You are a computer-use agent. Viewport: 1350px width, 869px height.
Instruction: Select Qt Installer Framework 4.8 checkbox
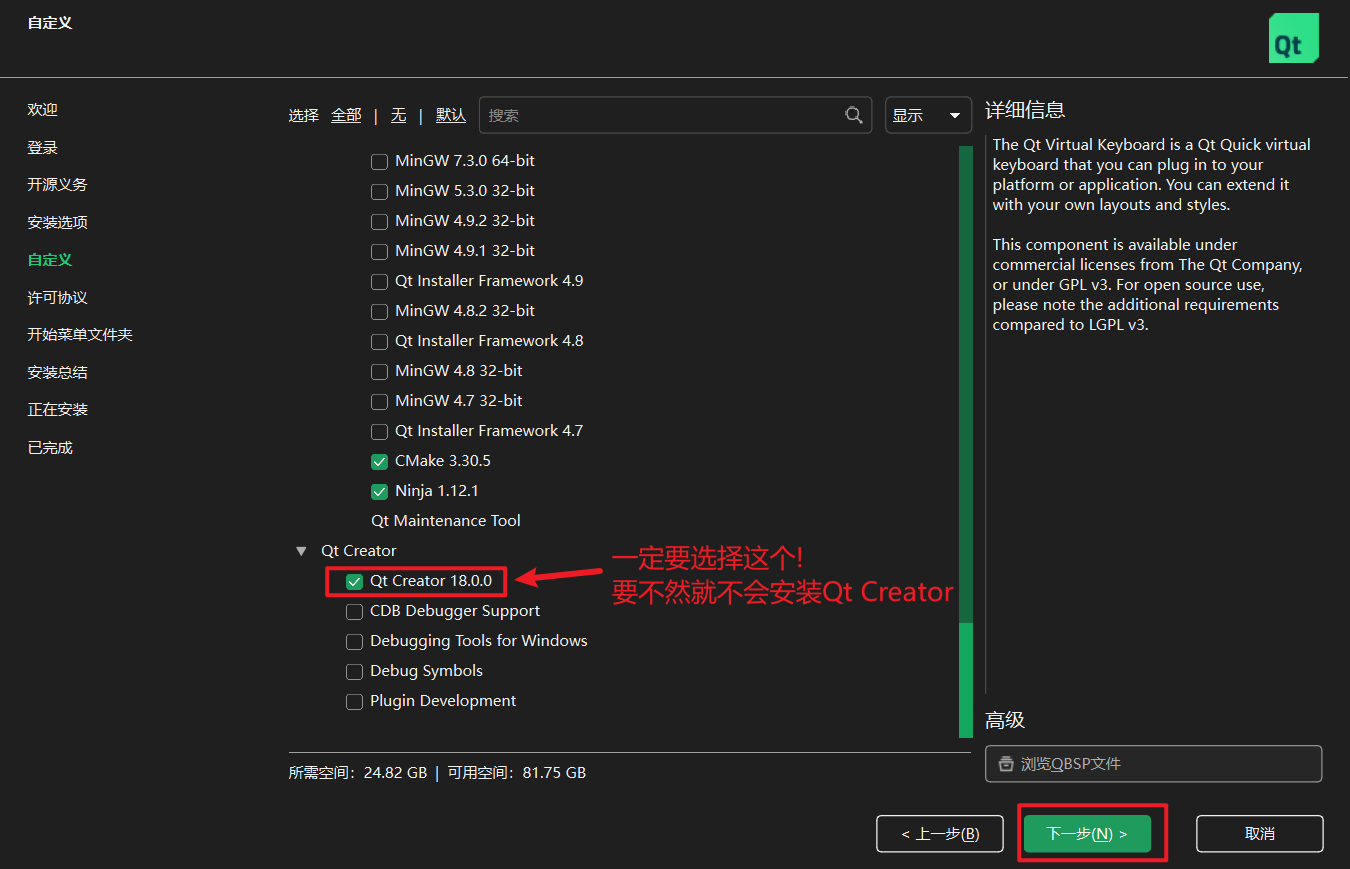[x=379, y=341]
